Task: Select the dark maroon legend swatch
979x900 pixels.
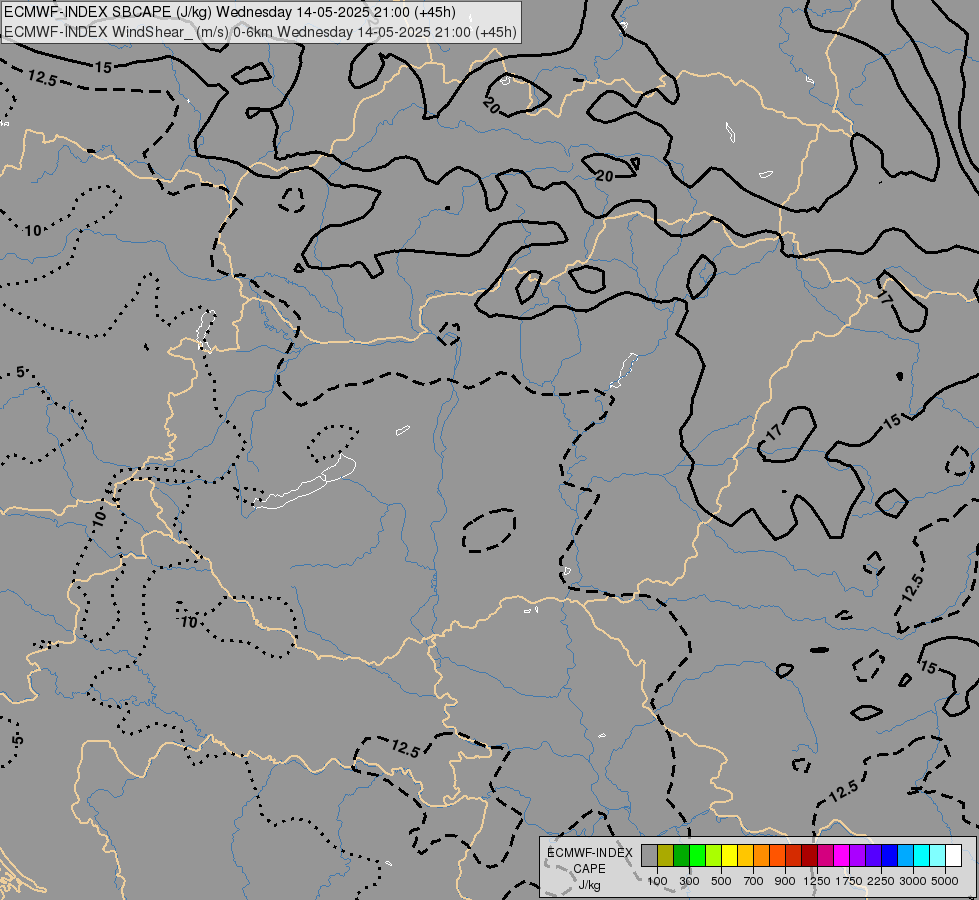Action: (x=810, y=855)
